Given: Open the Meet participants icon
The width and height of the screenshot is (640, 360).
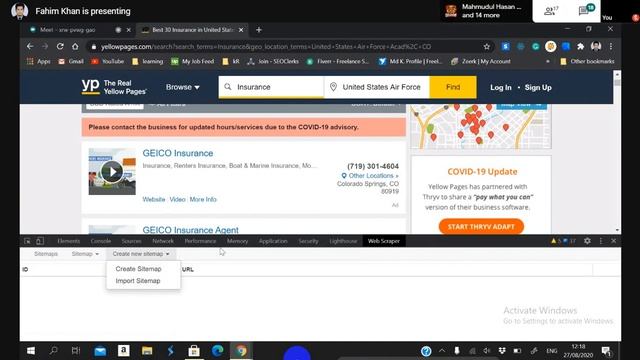Looking at the screenshot, I should click(550, 11).
